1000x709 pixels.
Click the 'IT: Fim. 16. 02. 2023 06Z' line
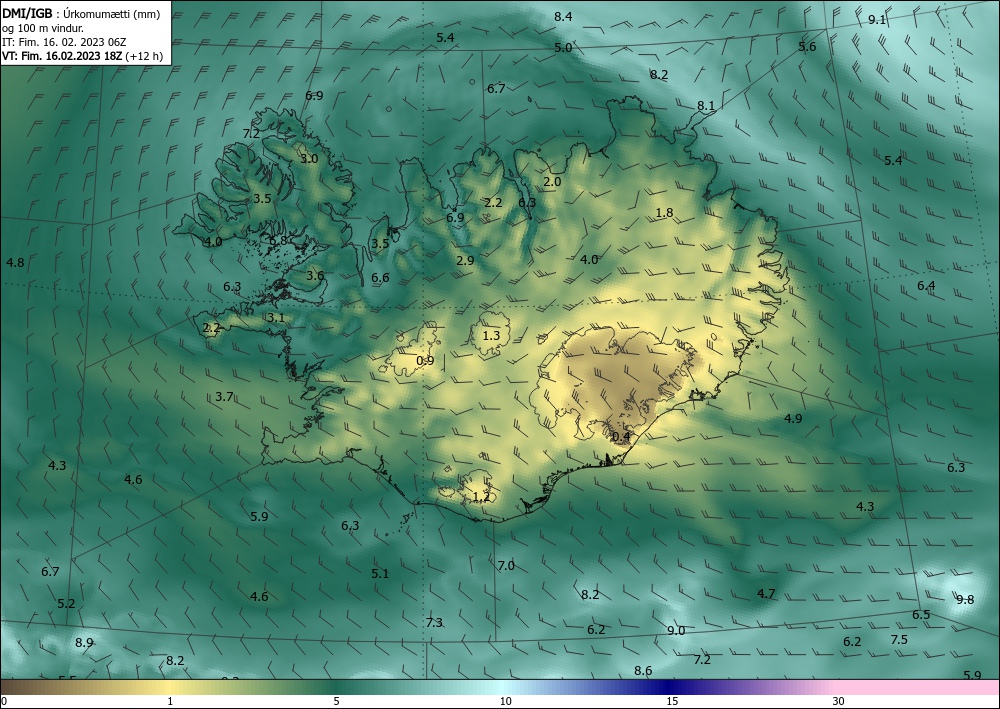coord(64,42)
